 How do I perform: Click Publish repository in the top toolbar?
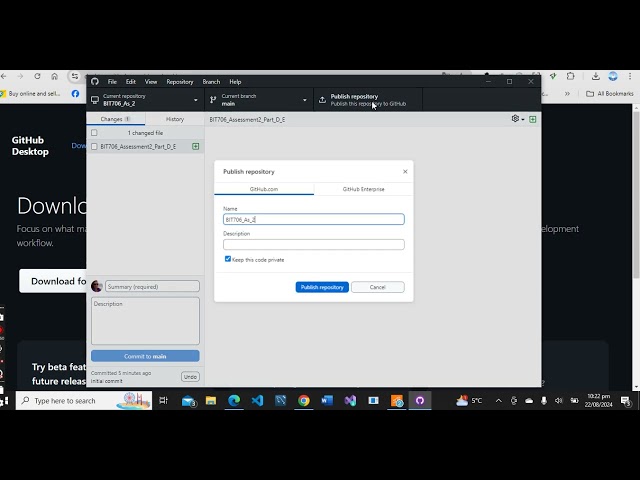click(x=368, y=100)
